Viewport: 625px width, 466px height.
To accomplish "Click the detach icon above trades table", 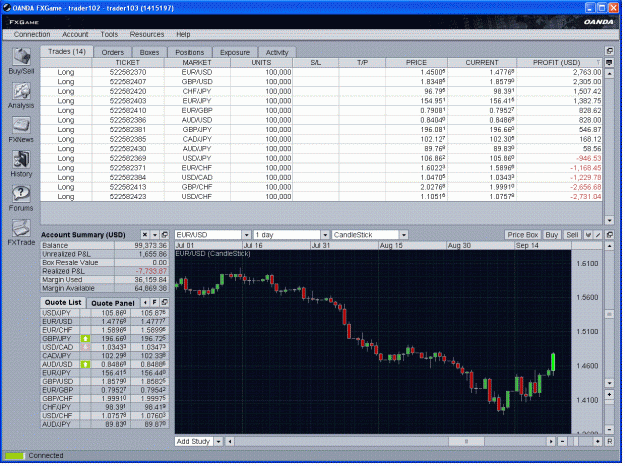I will coord(609,51).
